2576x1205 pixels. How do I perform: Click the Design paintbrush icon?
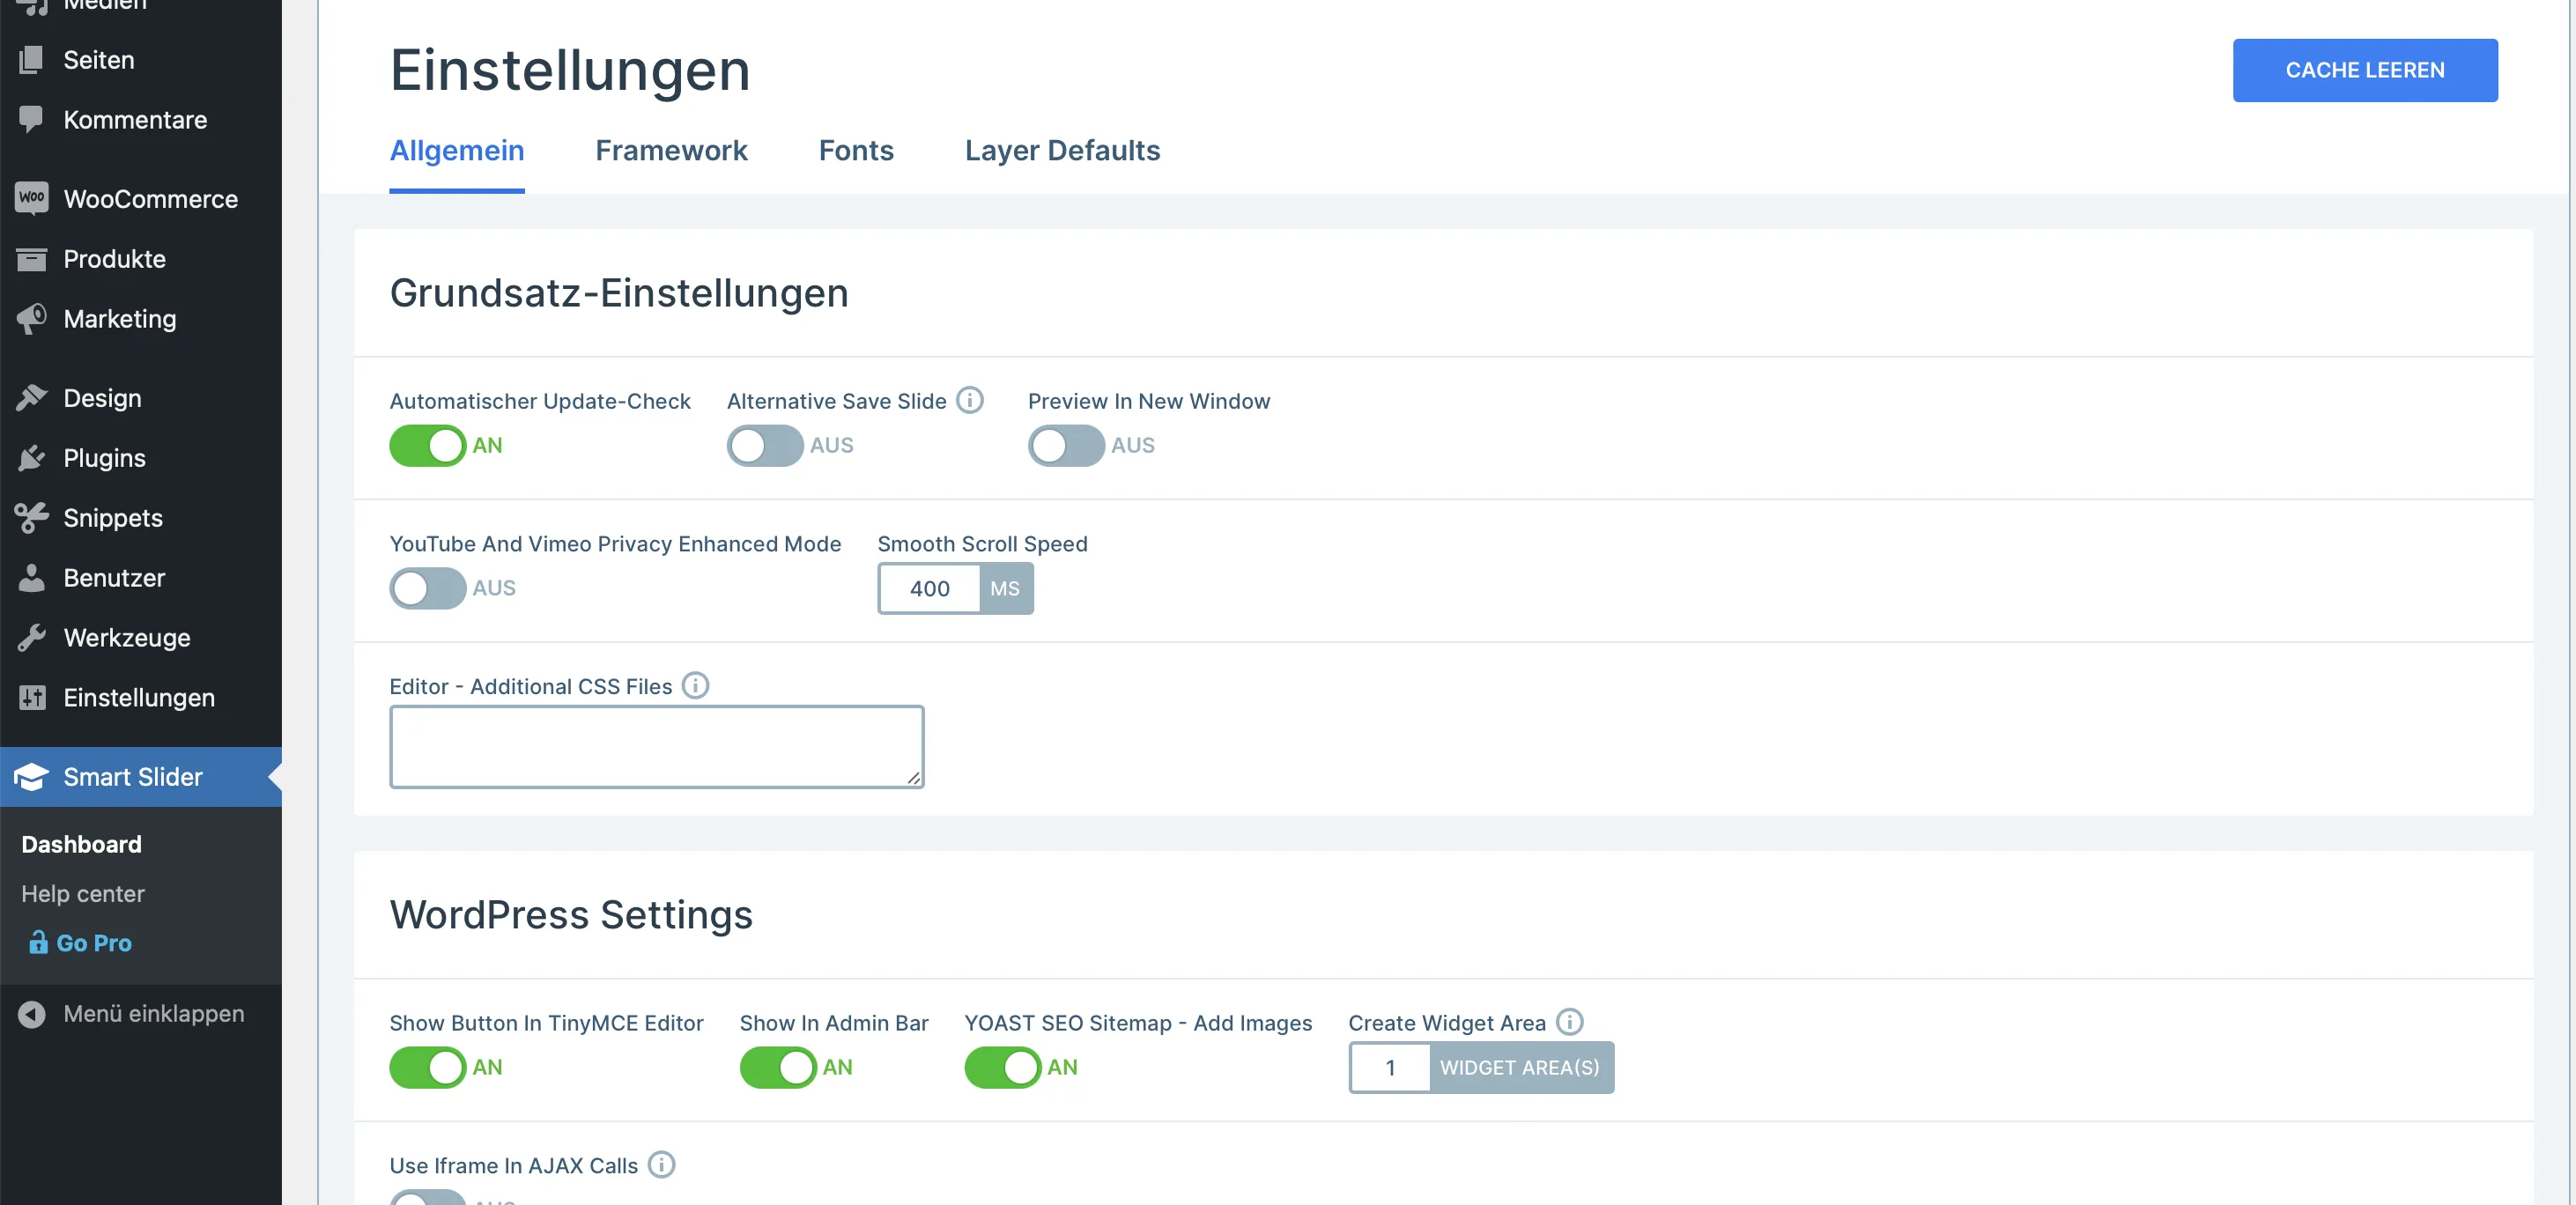click(x=31, y=398)
